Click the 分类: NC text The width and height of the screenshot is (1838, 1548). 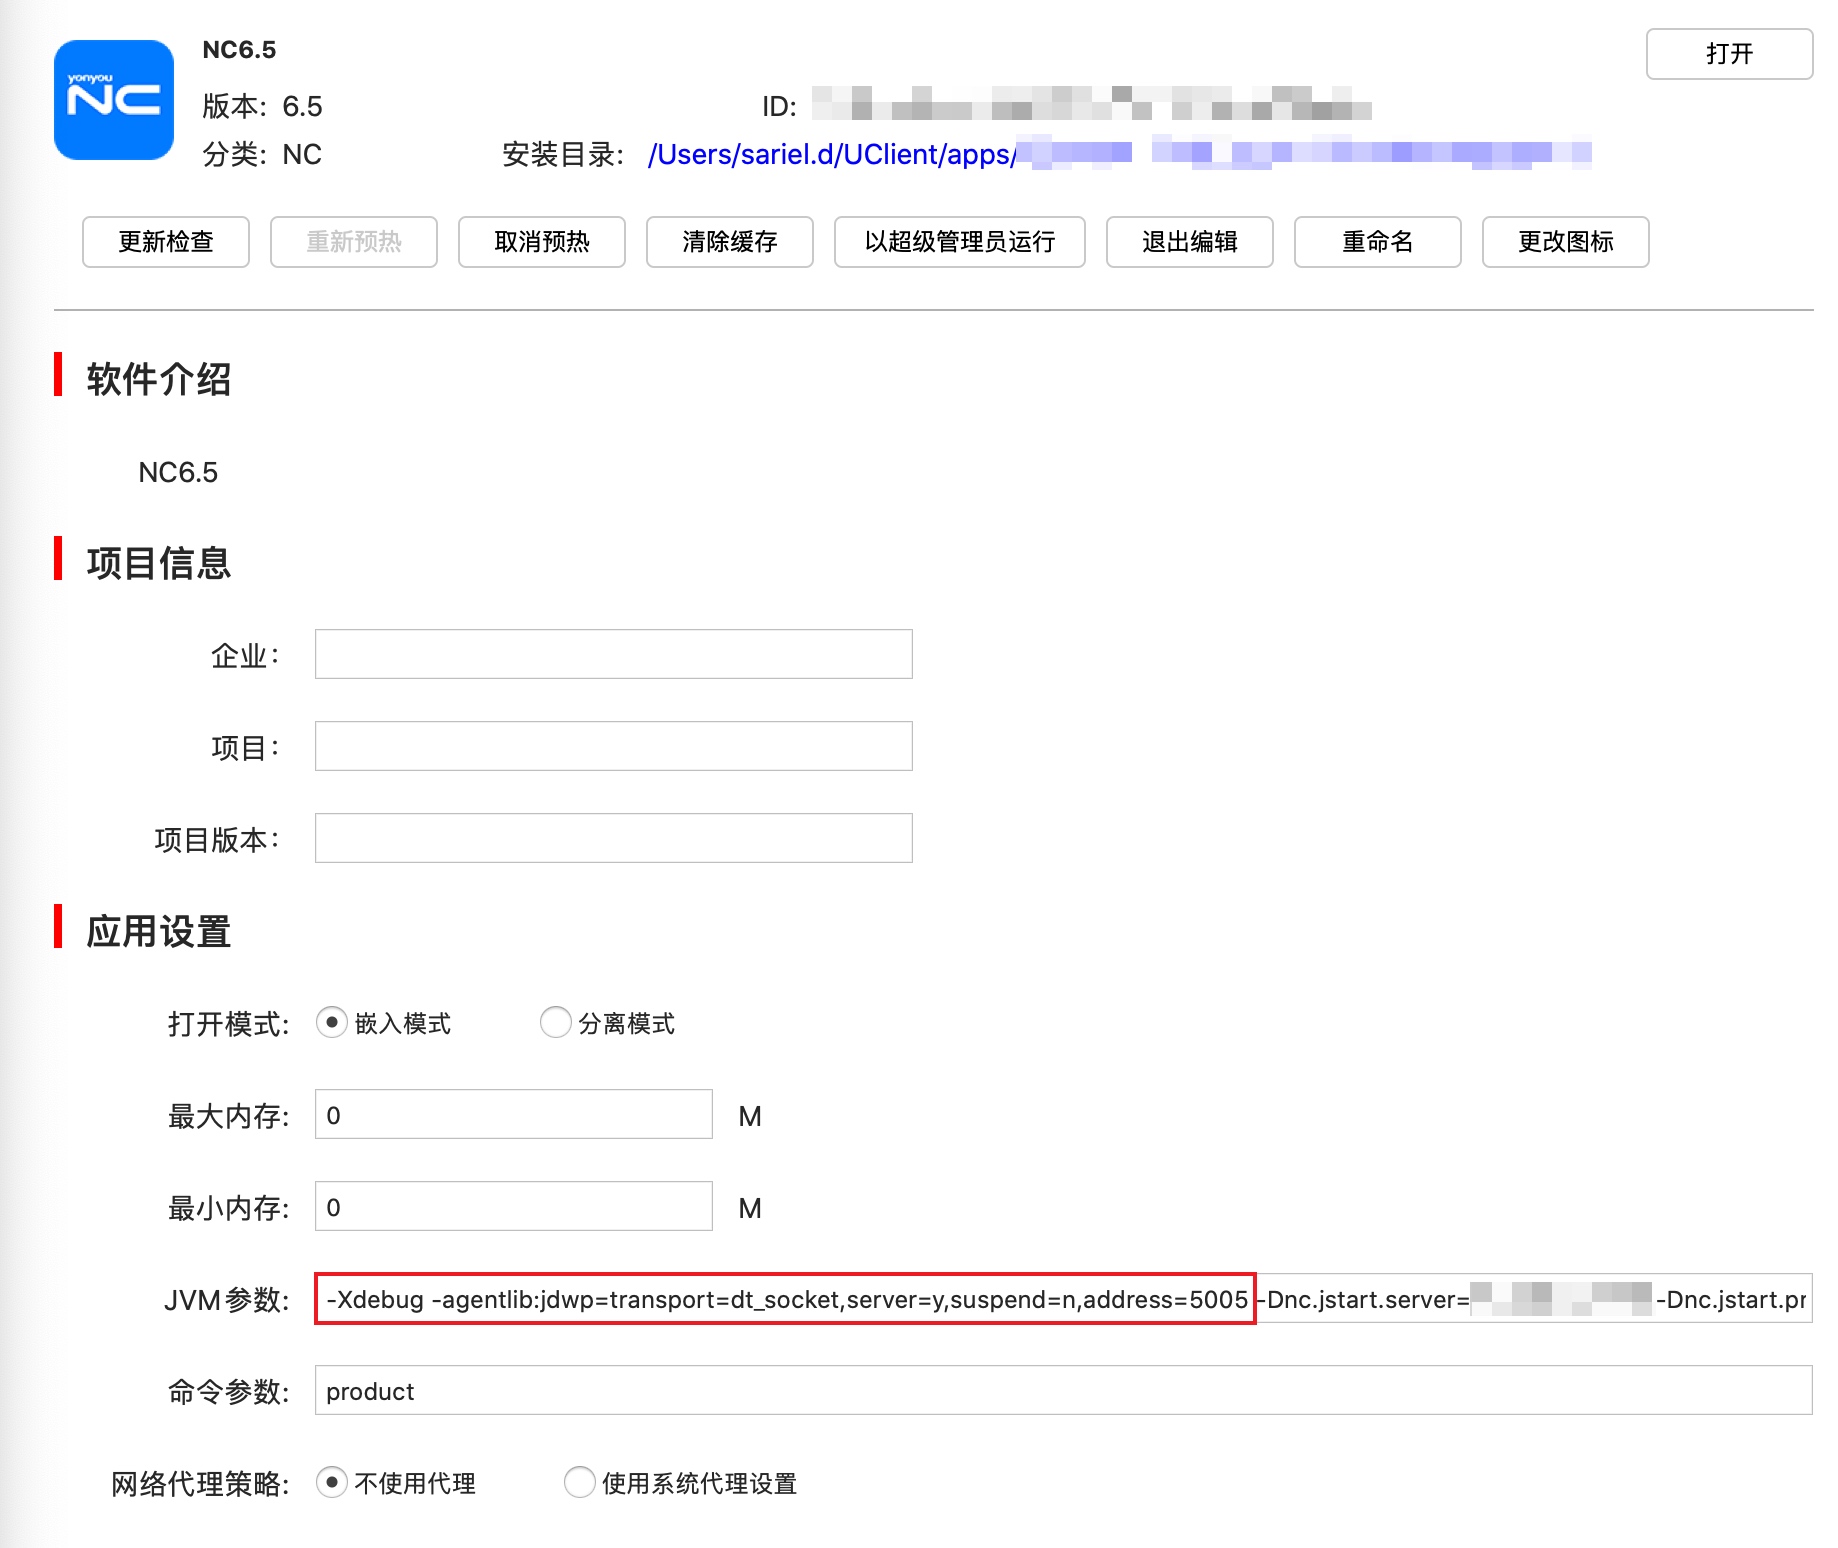tap(262, 154)
